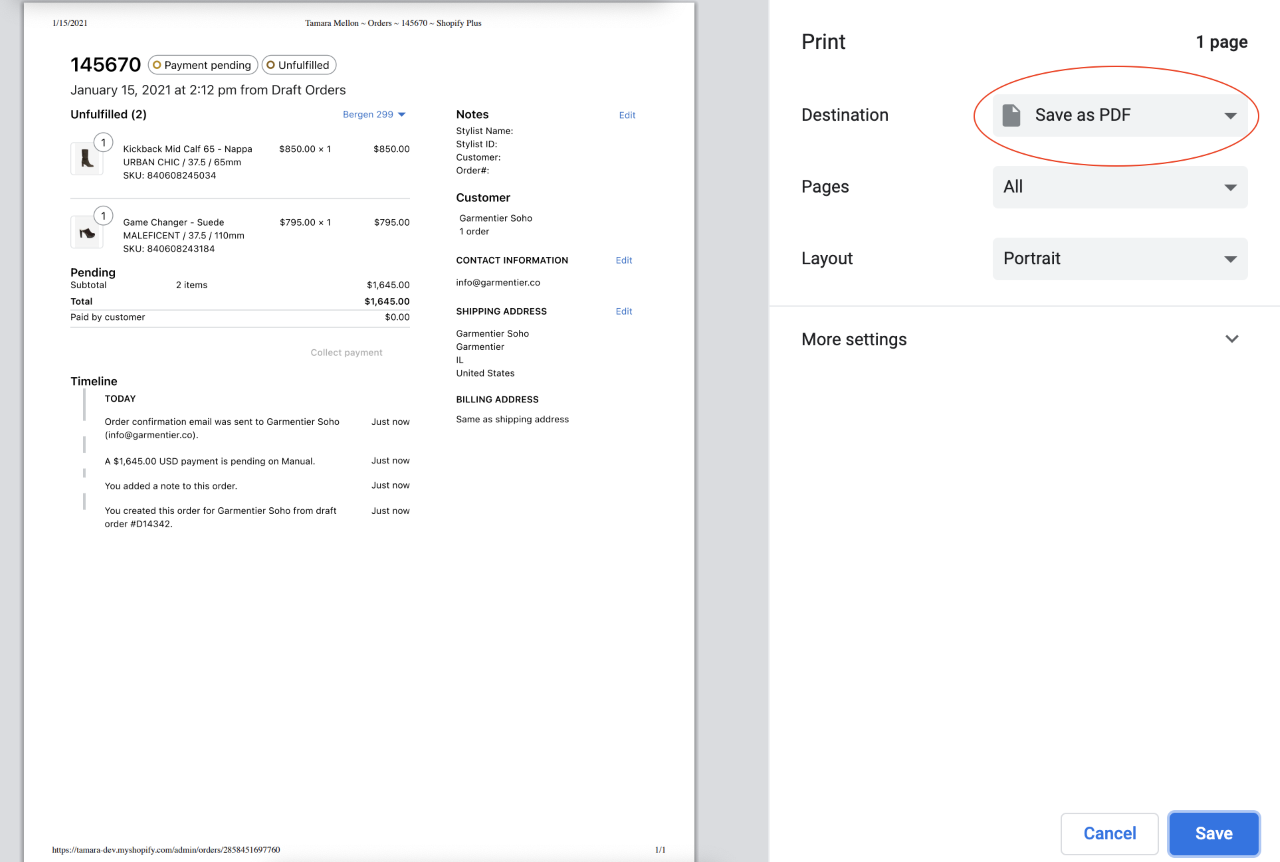This screenshot has height=862, width=1280.
Task: Click the Kickback Mid Calf 65 - Nappa product name
Action: coord(188,149)
